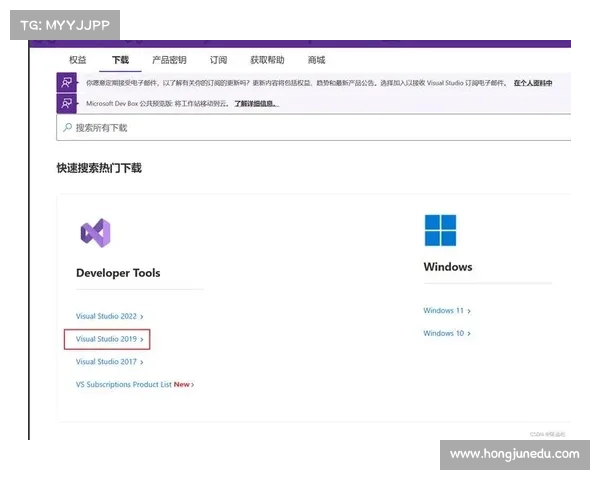
Task: Click the Developer Tools heading
Action: pos(118,273)
